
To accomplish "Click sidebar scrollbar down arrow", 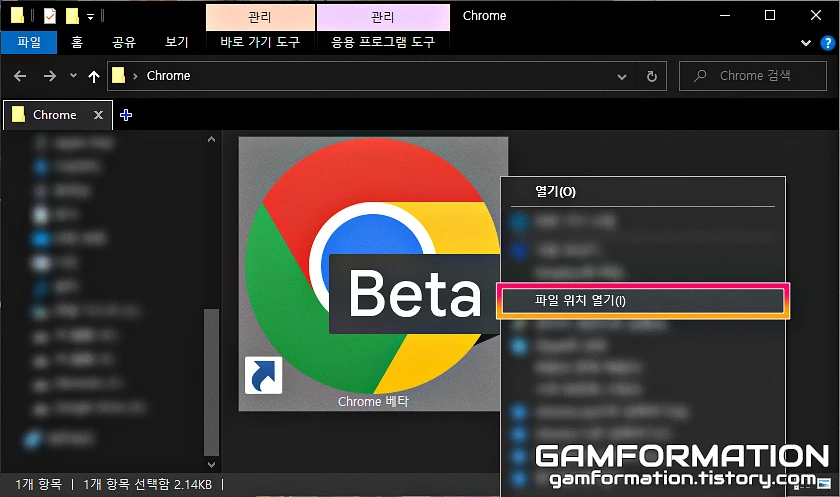I will pos(211,464).
